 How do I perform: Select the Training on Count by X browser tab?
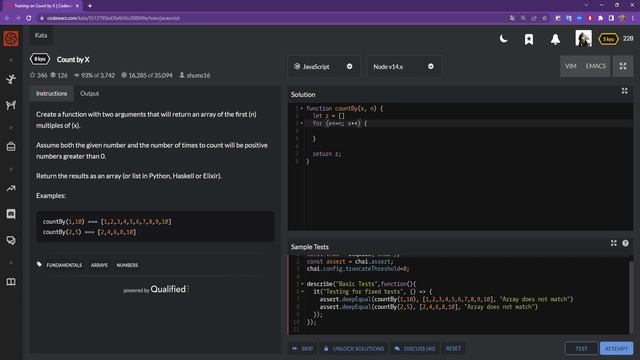point(43,6)
